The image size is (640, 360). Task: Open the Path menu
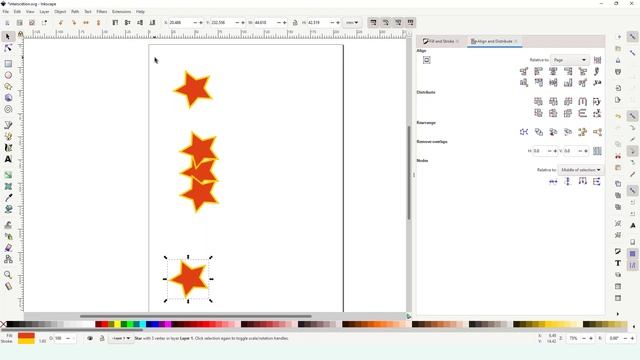coord(75,12)
